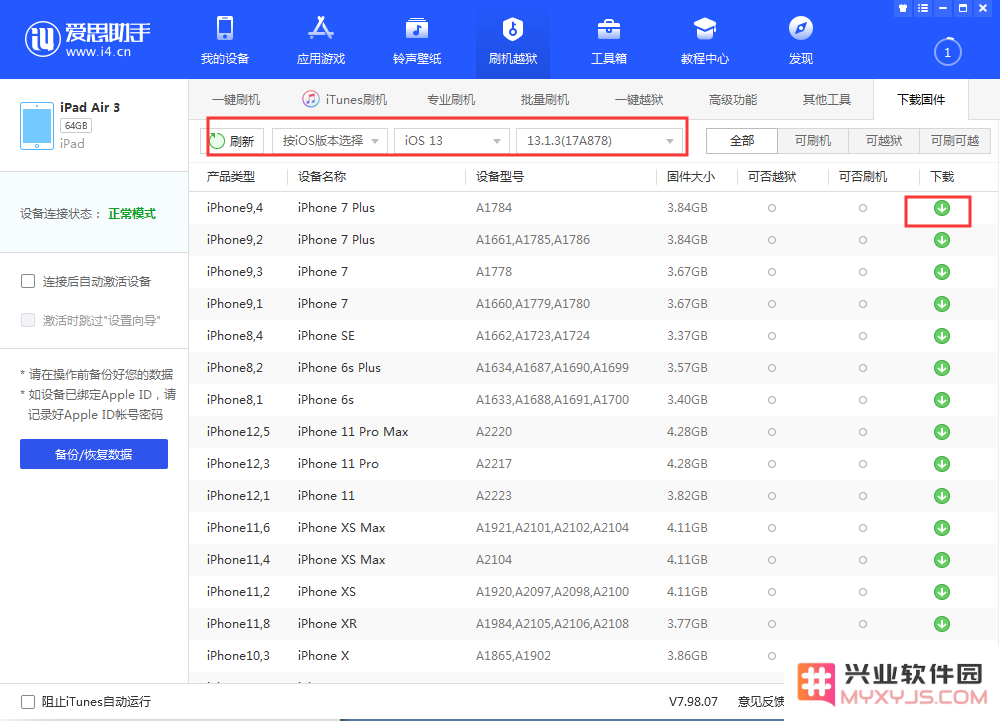This screenshot has height=721, width=1000.
Task: Switch to 一键刷机 tab
Action: click(236, 99)
